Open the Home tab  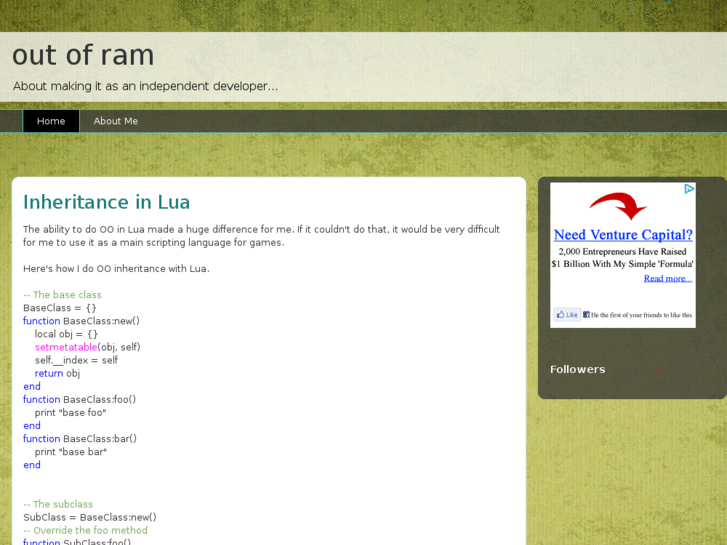pyautogui.click(x=51, y=121)
